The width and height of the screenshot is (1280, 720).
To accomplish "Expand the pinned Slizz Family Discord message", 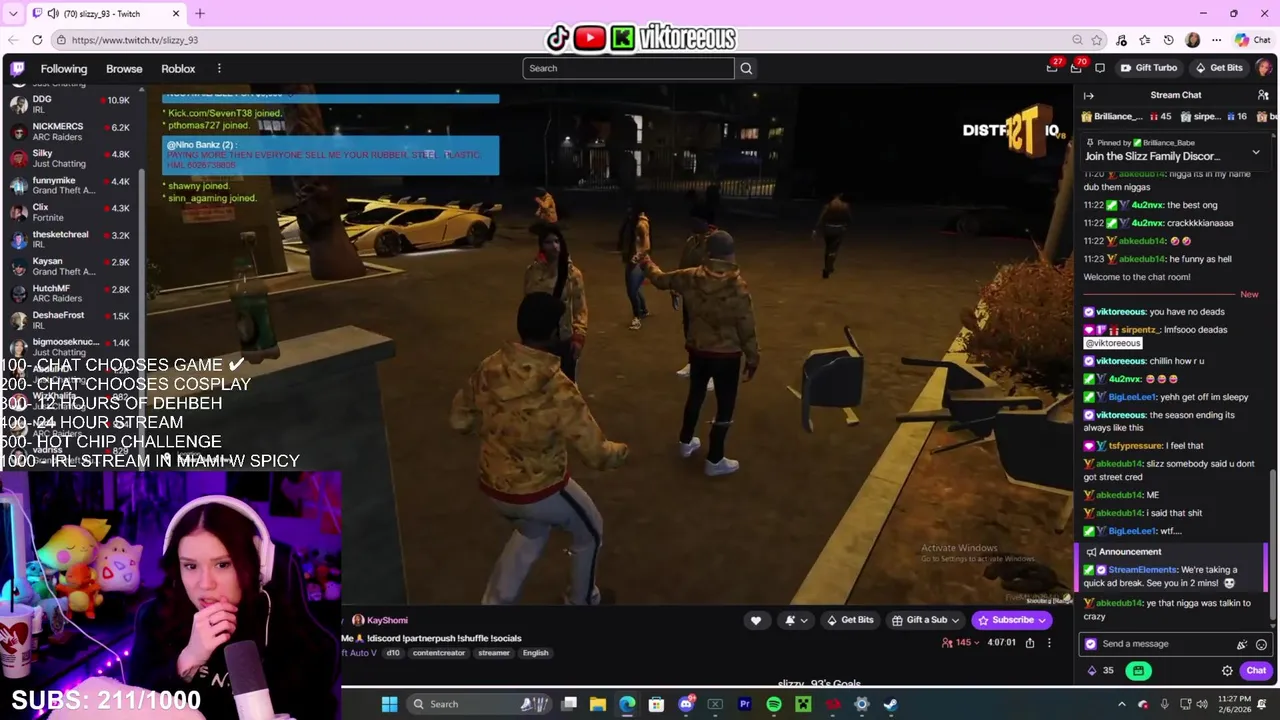I will click(1256, 152).
